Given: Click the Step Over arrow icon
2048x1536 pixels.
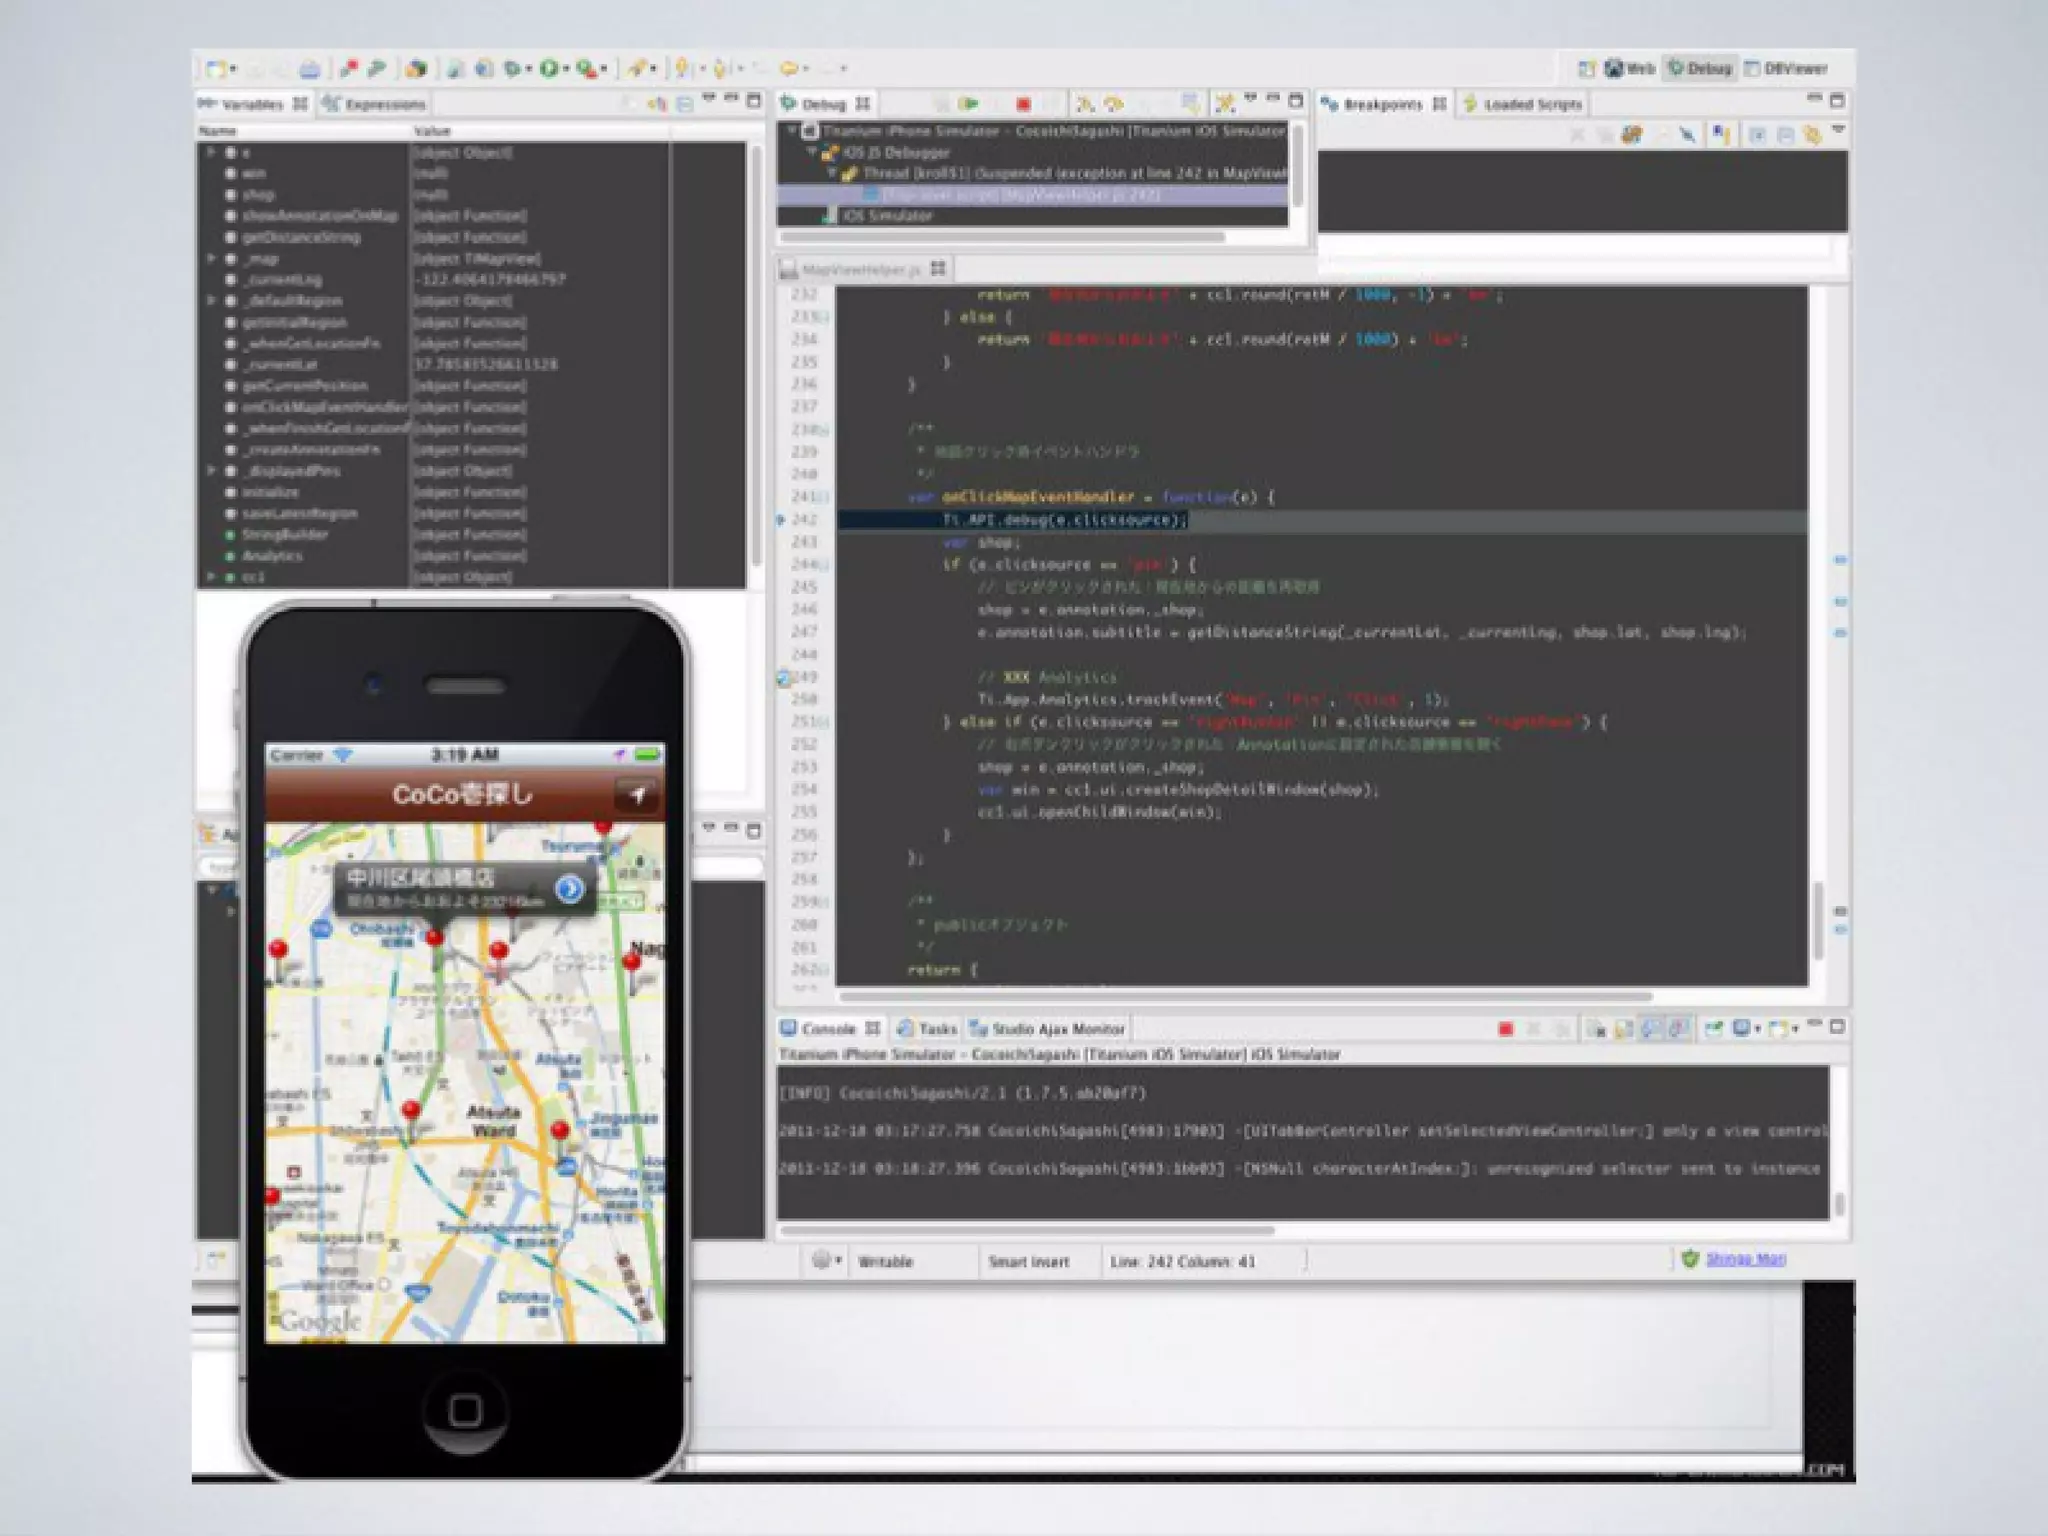Looking at the screenshot, I should click(1113, 104).
